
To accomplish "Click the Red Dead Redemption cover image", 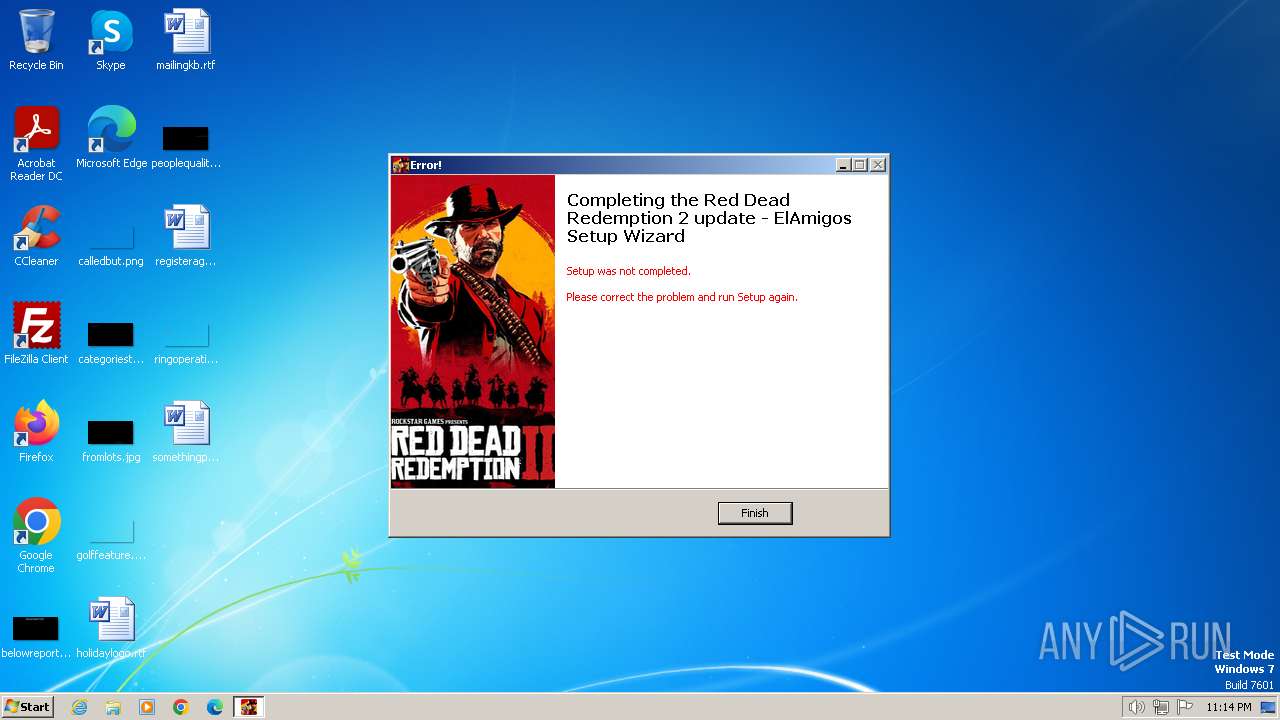I will click(x=473, y=331).
